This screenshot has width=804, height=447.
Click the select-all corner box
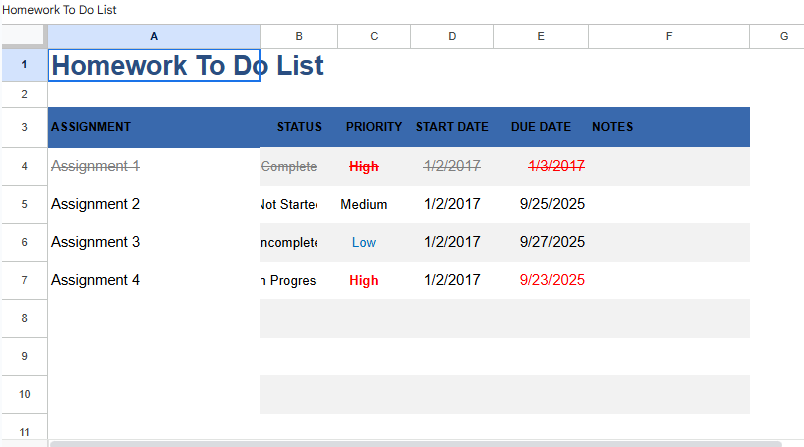pyautogui.click(x=24, y=36)
